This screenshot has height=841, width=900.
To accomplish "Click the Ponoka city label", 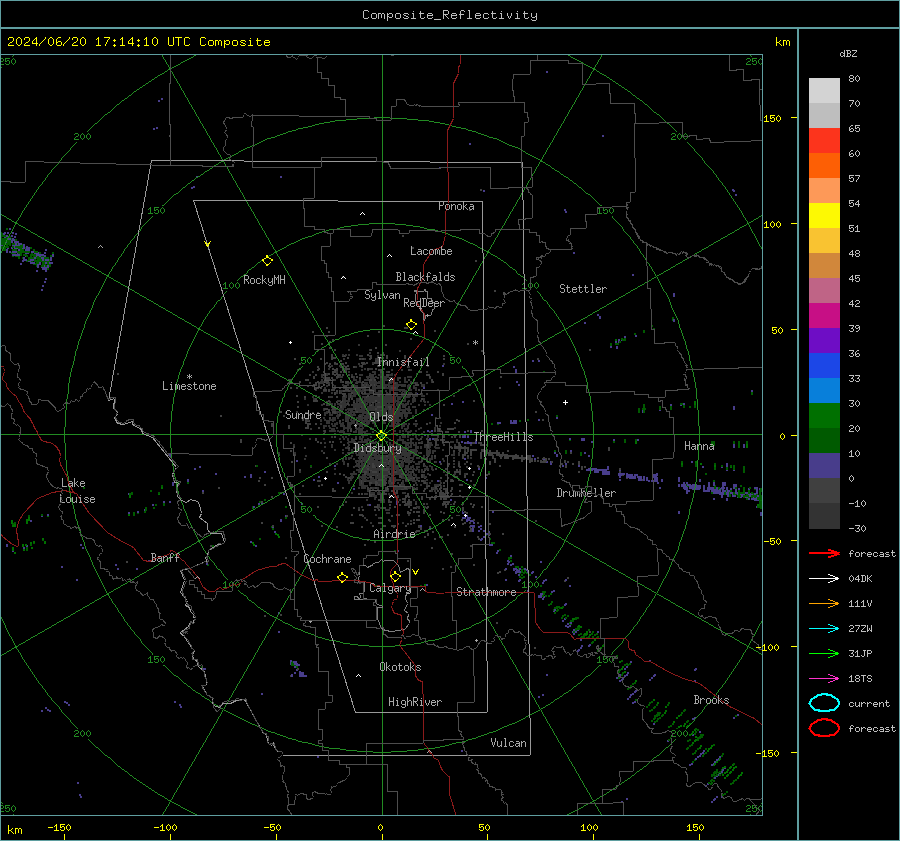I will tap(456, 206).
